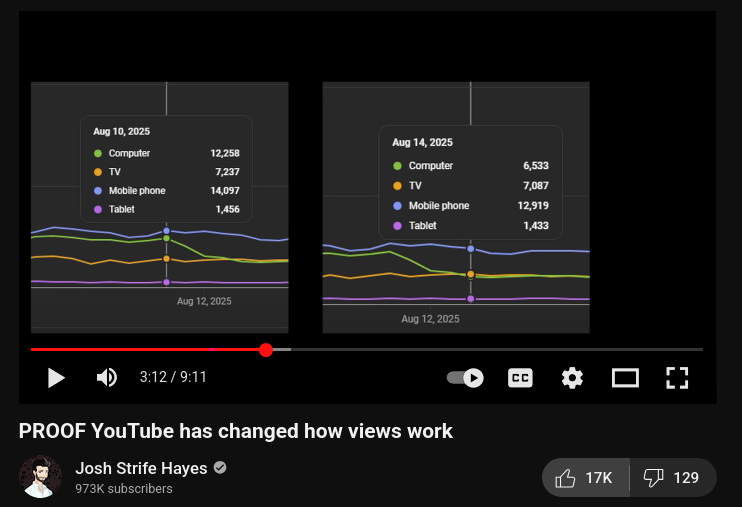Click the 3:12 / 9:11 time display

tap(173, 377)
